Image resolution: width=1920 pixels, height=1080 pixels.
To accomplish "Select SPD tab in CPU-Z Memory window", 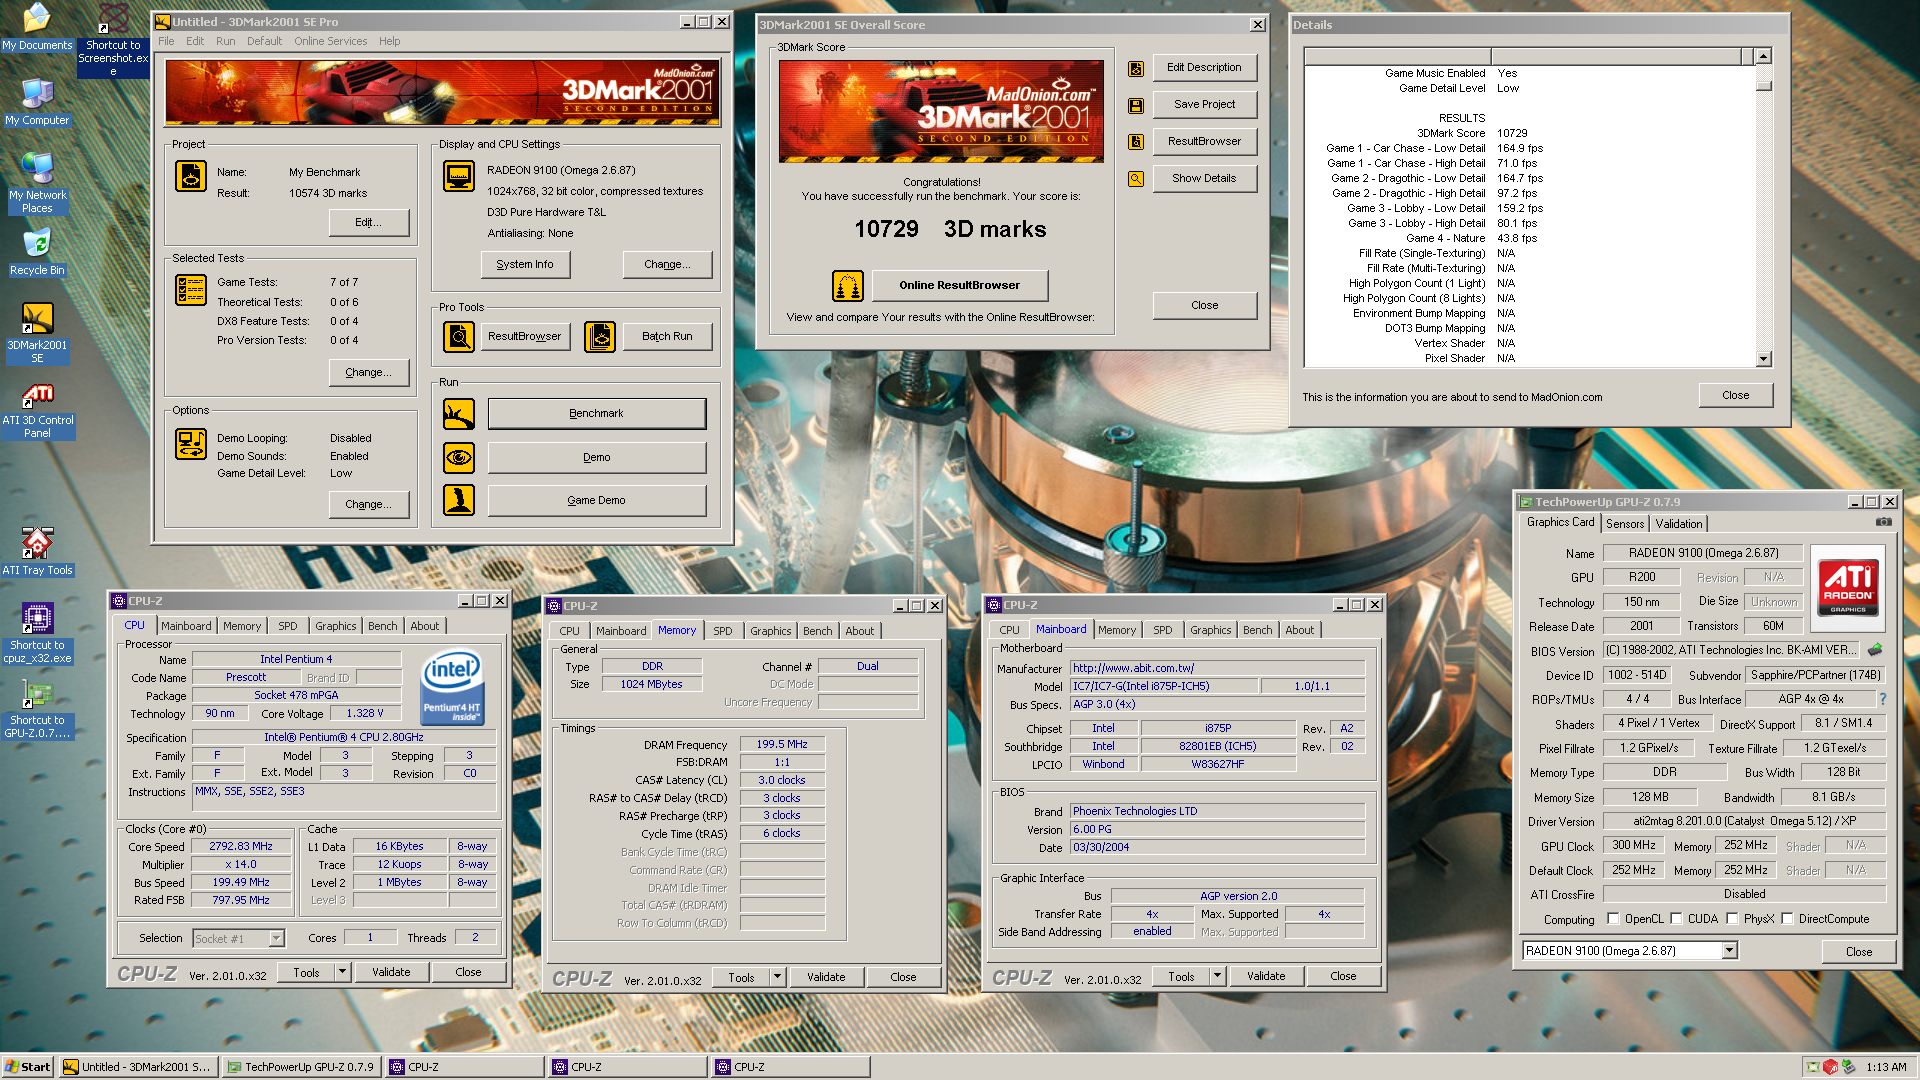I will pos(723,631).
